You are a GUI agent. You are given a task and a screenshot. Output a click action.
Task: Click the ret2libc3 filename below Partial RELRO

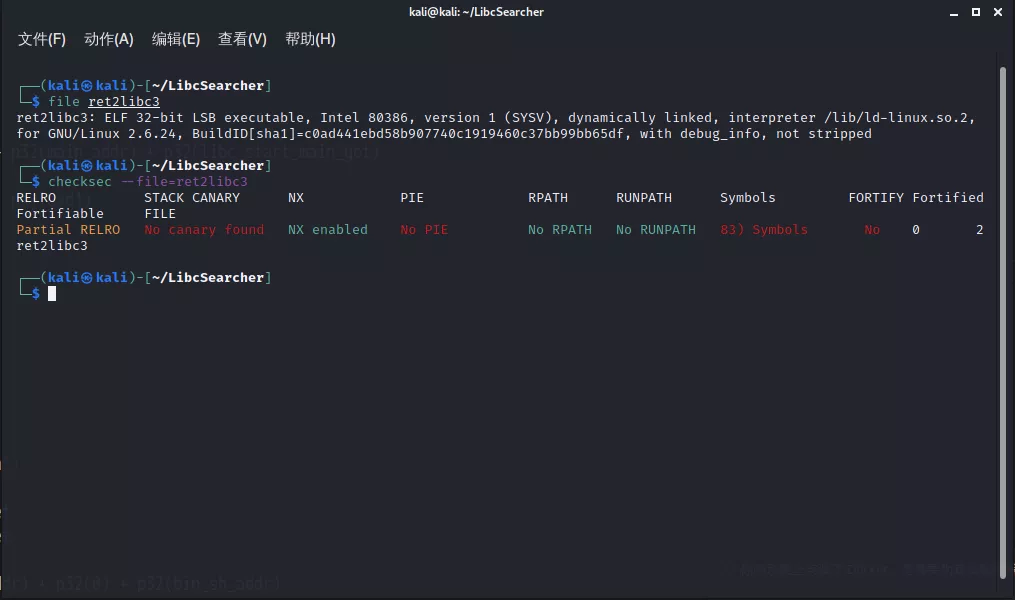tap(52, 246)
